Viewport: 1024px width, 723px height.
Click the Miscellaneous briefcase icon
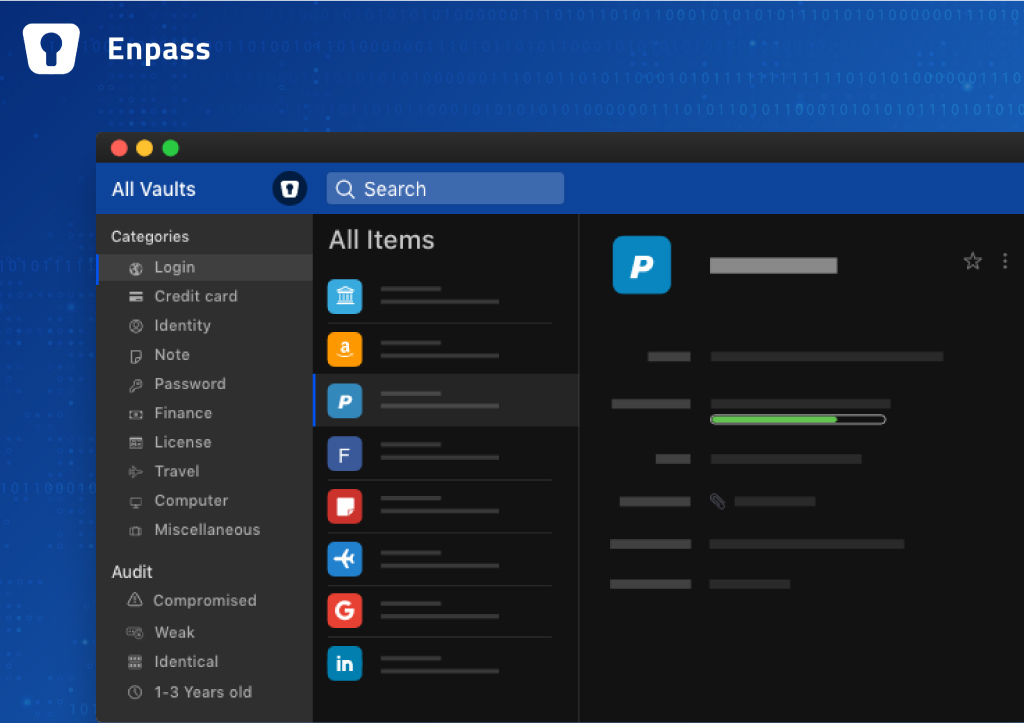coord(136,531)
